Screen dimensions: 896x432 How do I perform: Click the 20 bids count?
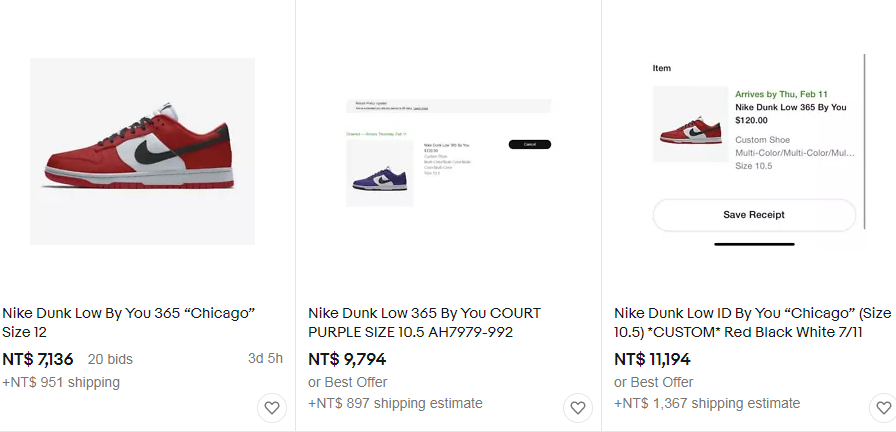tap(110, 359)
